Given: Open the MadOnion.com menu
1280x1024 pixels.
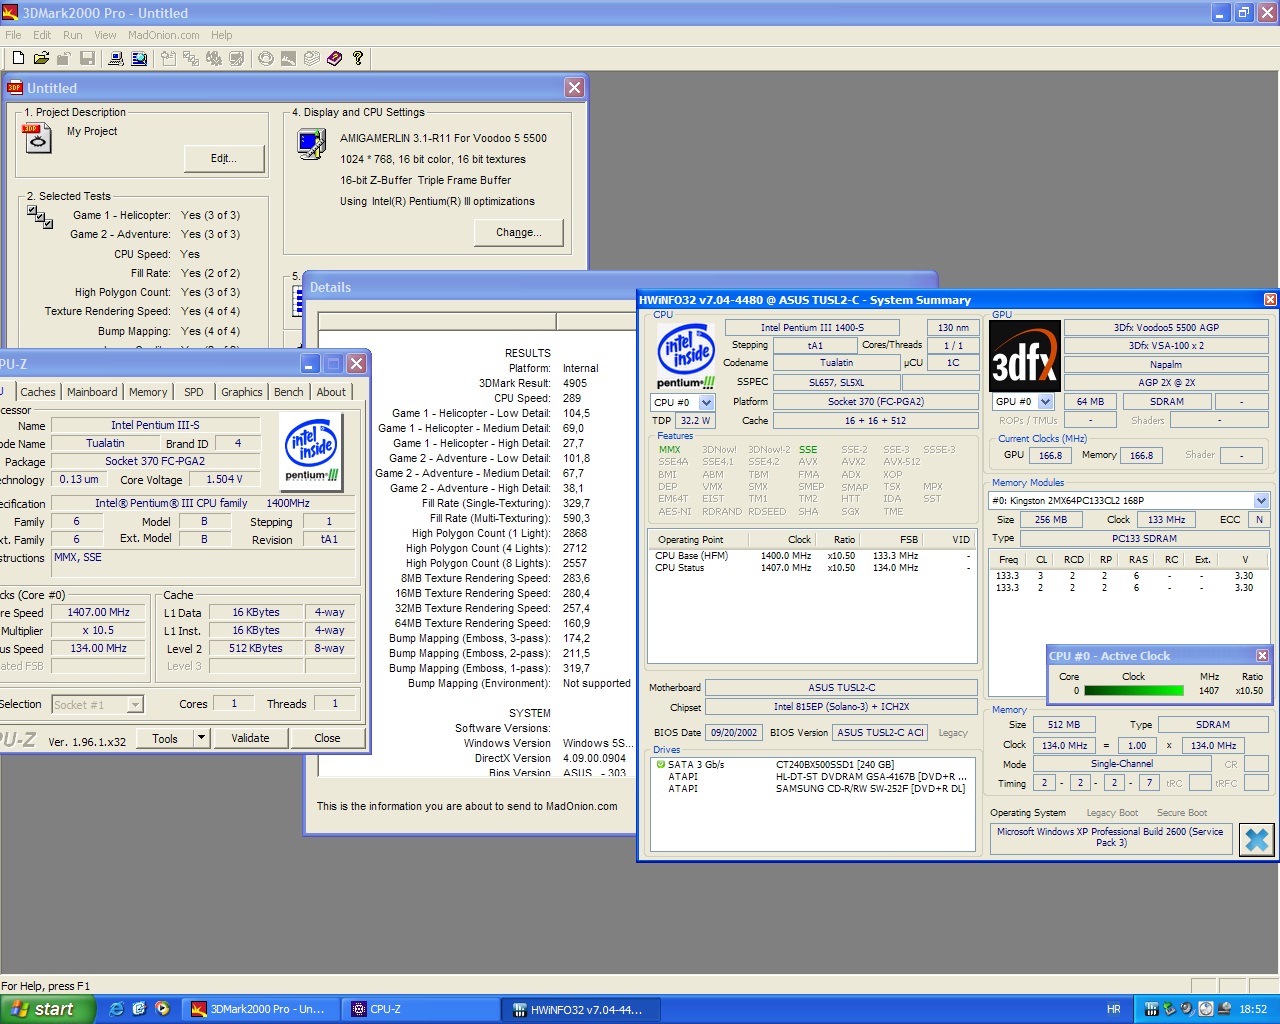Looking at the screenshot, I should coord(163,35).
